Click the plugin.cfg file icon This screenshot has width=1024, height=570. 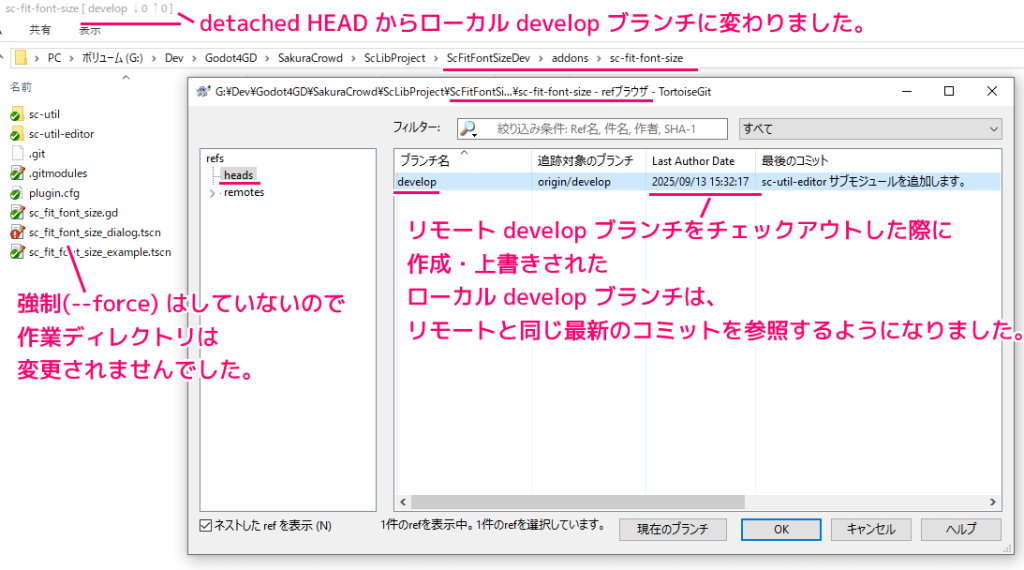pos(16,193)
